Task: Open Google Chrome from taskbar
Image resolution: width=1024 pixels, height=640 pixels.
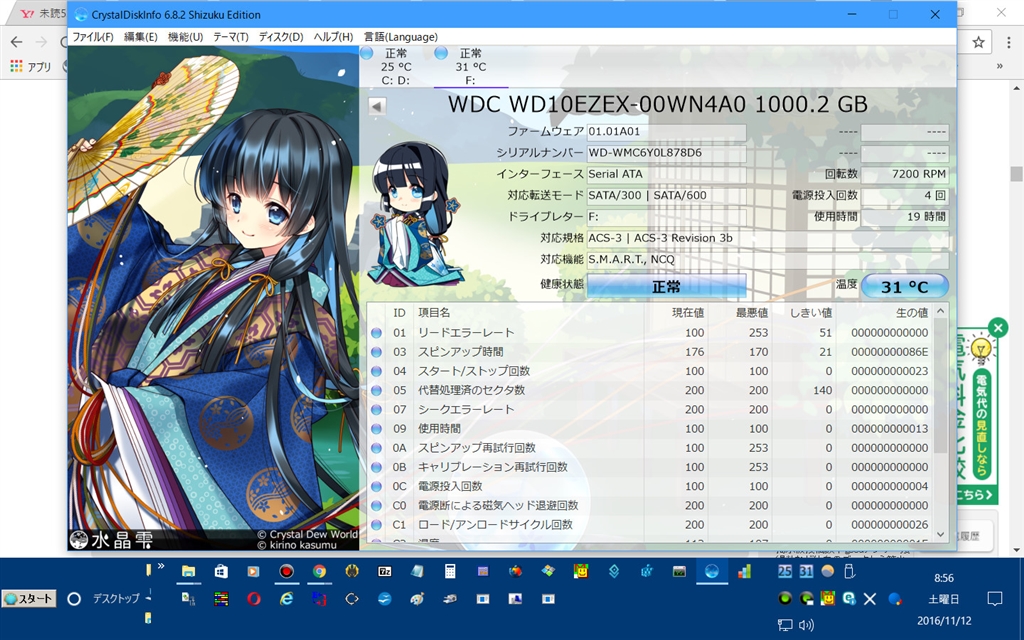Action: (x=319, y=571)
